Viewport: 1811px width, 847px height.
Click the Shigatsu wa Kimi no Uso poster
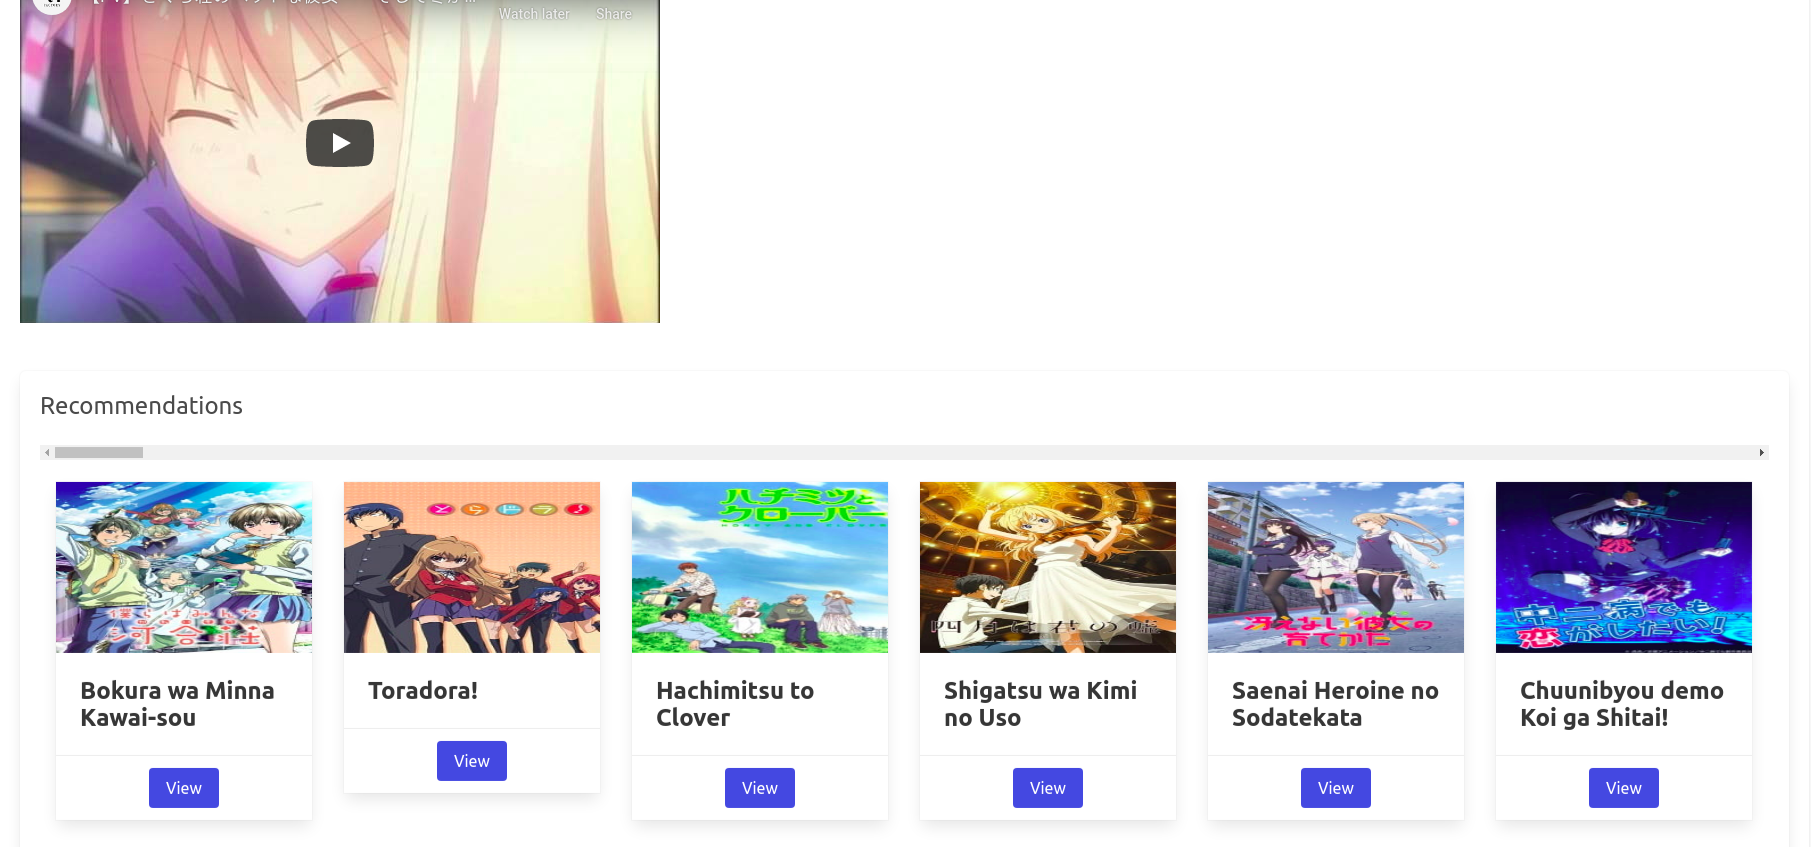(x=1048, y=567)
